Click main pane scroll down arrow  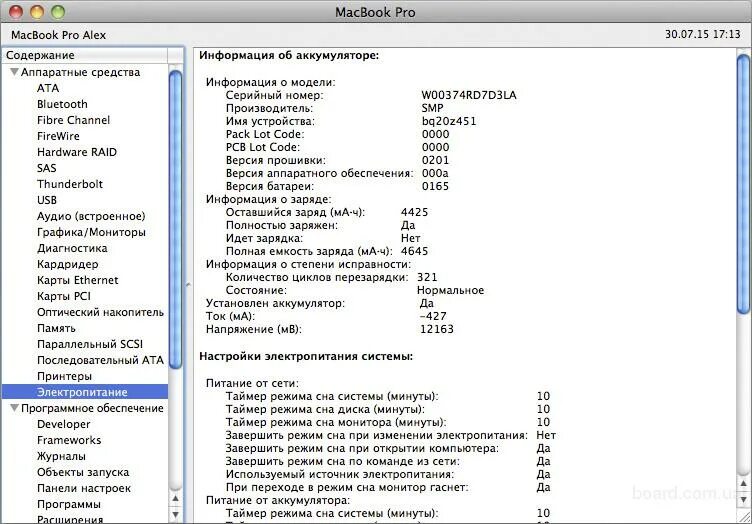click(x=743, y=500)
